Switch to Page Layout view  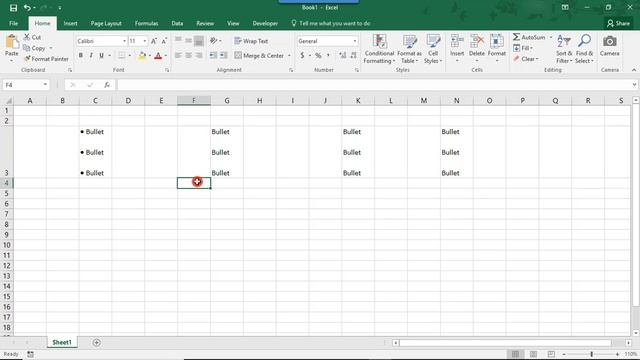coord(533,354)
